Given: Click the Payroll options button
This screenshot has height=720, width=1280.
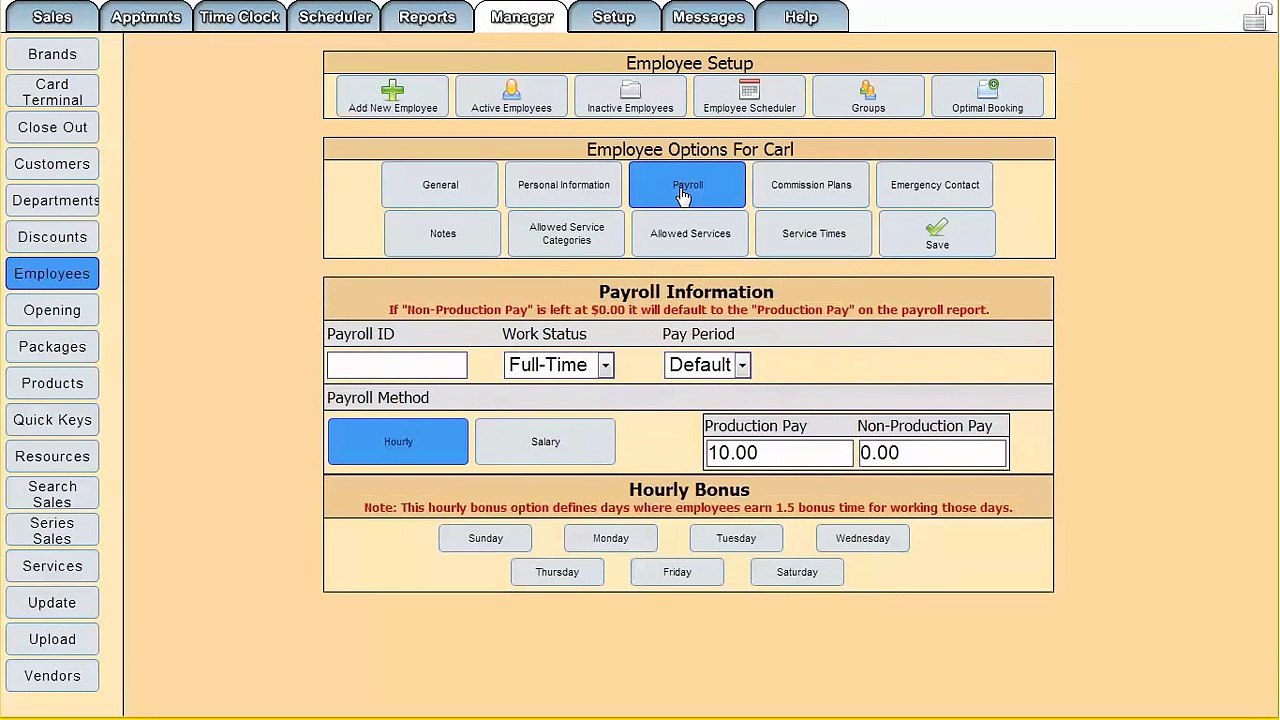Looking at the screenshot, I should tap(687, 185).
